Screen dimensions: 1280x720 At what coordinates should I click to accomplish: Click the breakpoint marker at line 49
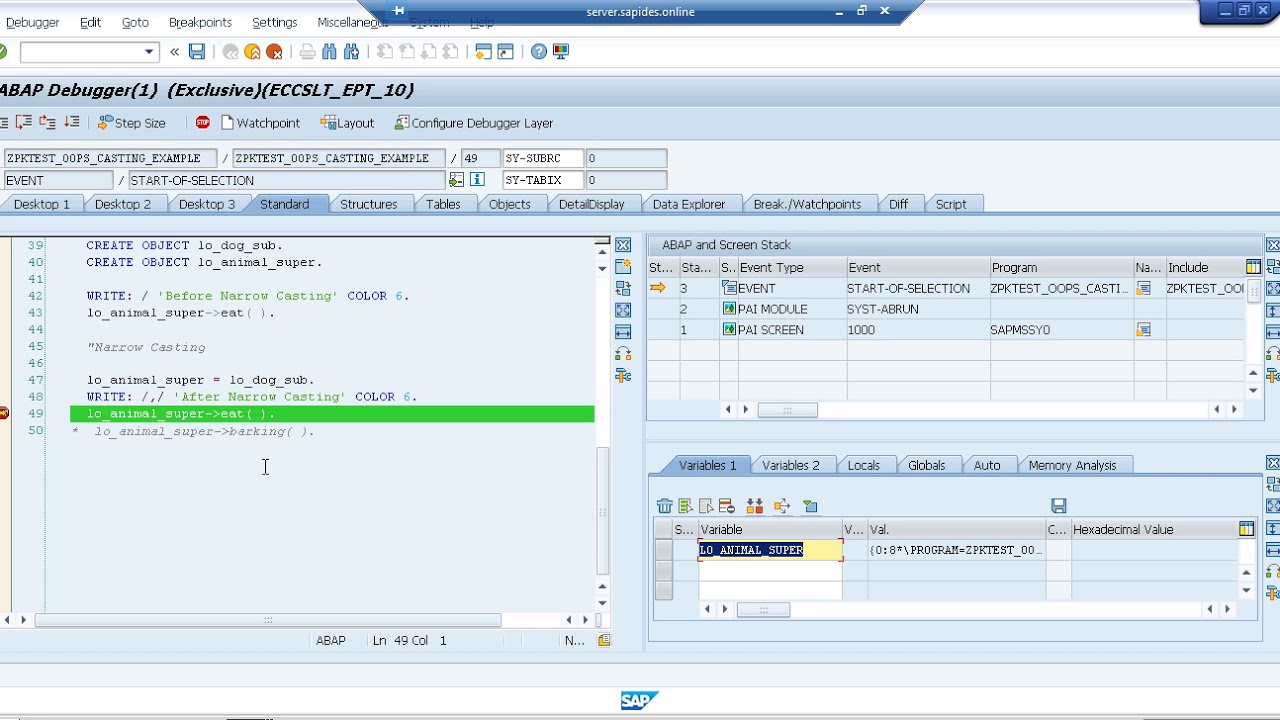[4, 414]
